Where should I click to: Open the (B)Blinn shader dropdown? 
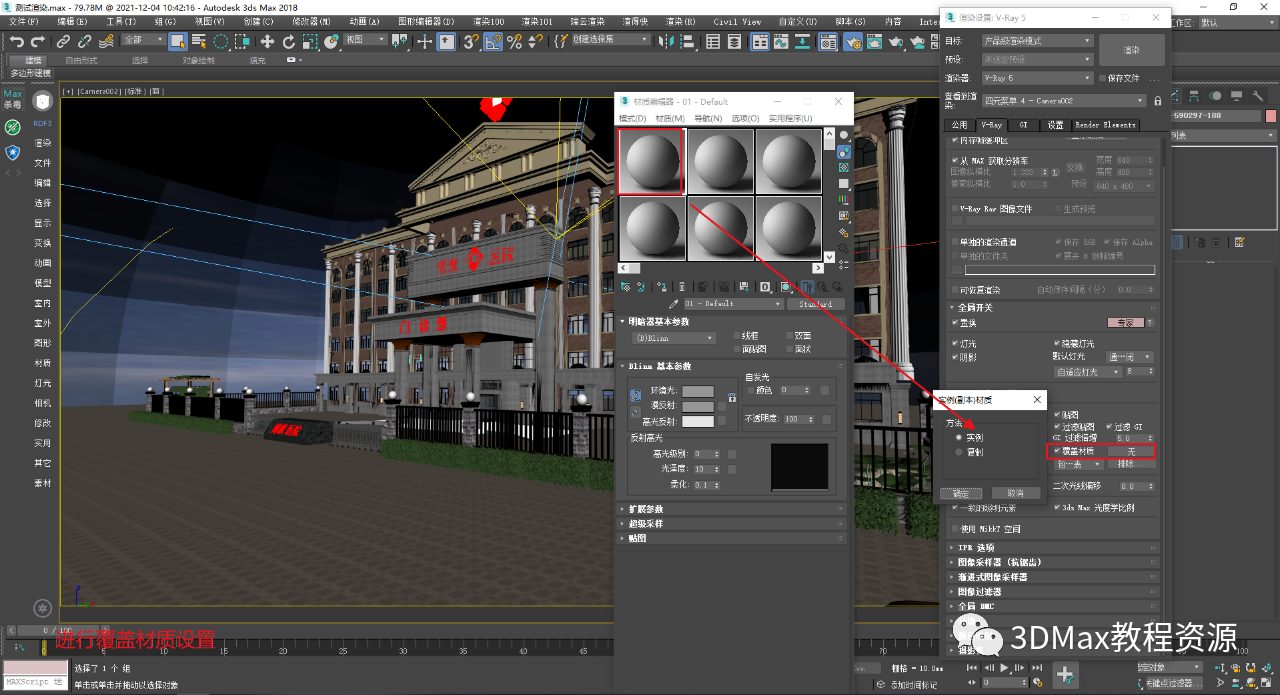[x=672, y=338]
